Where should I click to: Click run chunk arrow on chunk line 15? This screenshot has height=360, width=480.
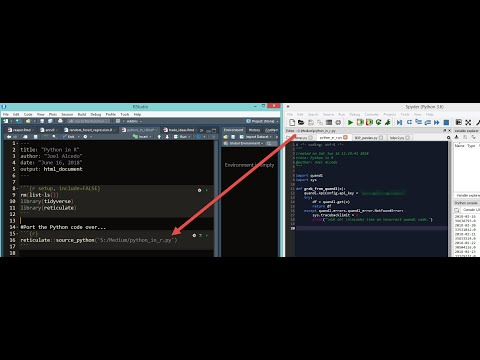coord(207,235)
